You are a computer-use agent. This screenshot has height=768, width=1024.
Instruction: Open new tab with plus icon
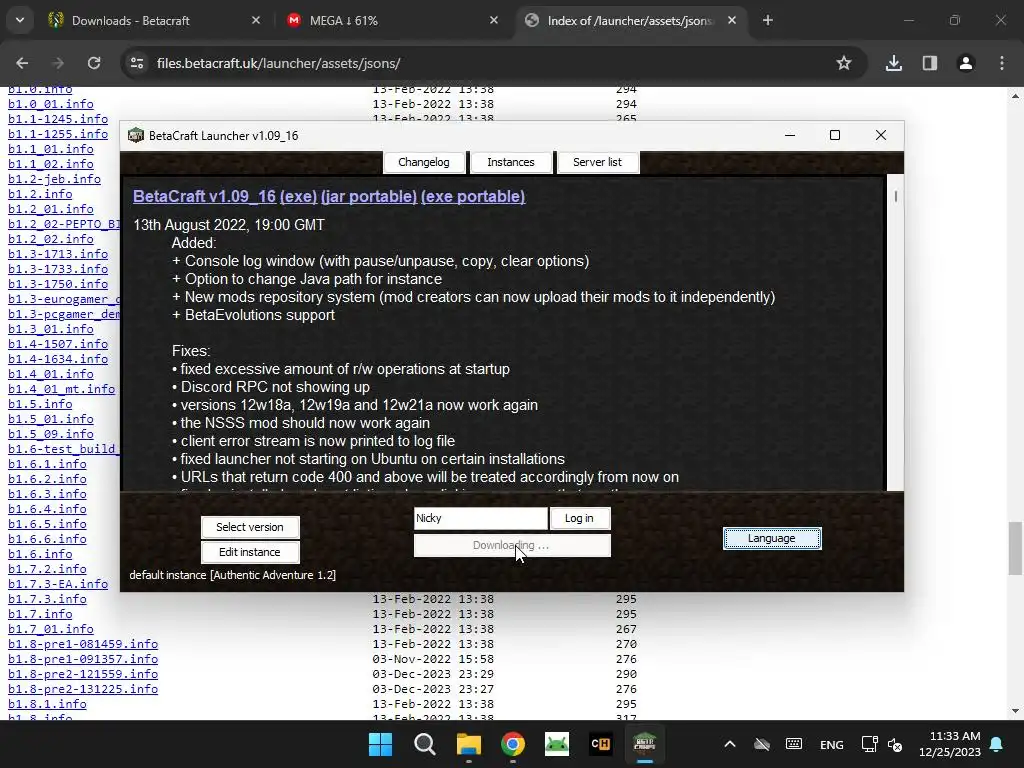tap(768, 20)
